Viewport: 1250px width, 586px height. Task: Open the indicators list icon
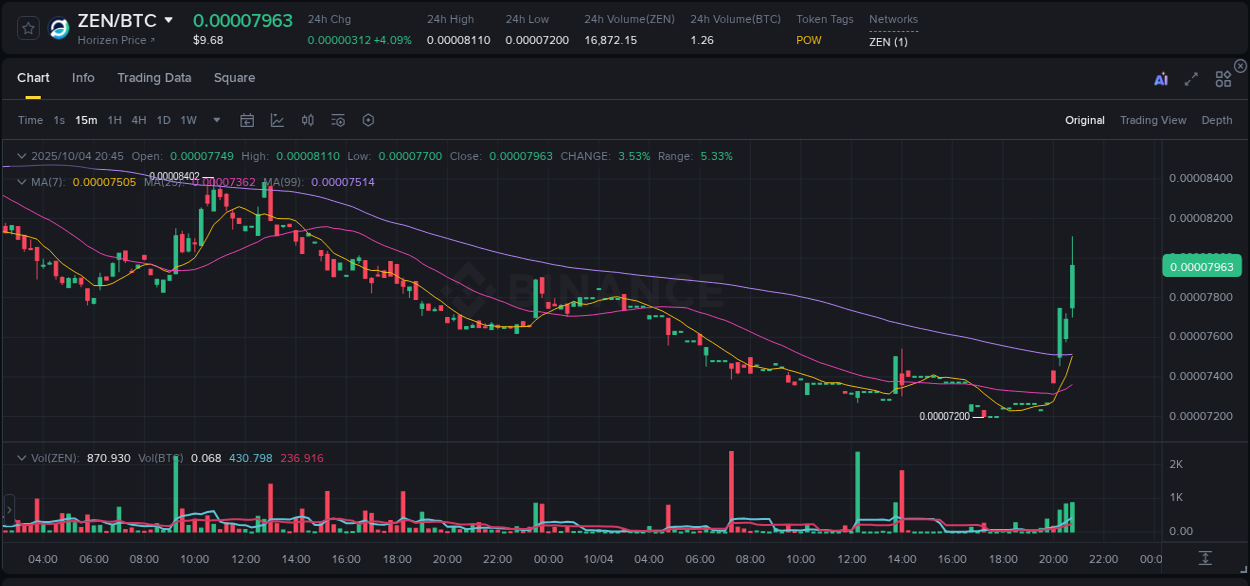pos(337,120)
